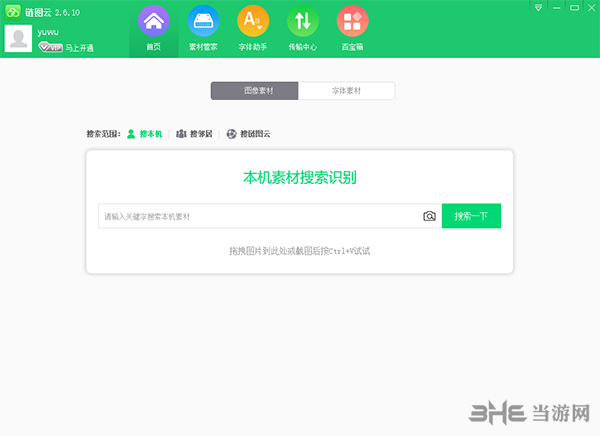Image resolution: width=600 pixels, height=436 pixels.
Task: Click the app logo in title bar
Action: tap(13, 12)
